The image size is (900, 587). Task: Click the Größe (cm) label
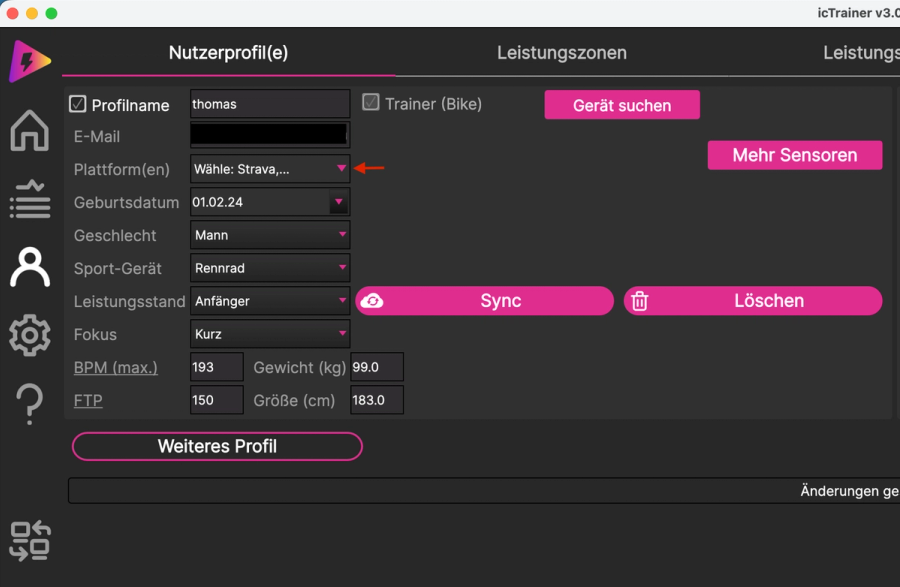point(294,400)
